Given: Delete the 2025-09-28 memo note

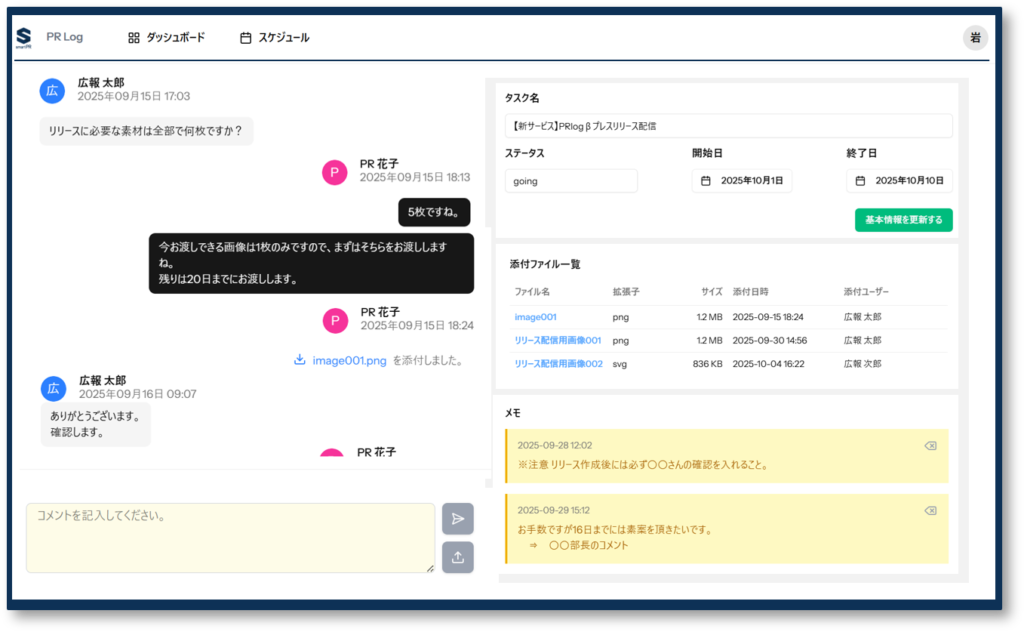Looking at the screenshot, I should [x=930, y=446].
